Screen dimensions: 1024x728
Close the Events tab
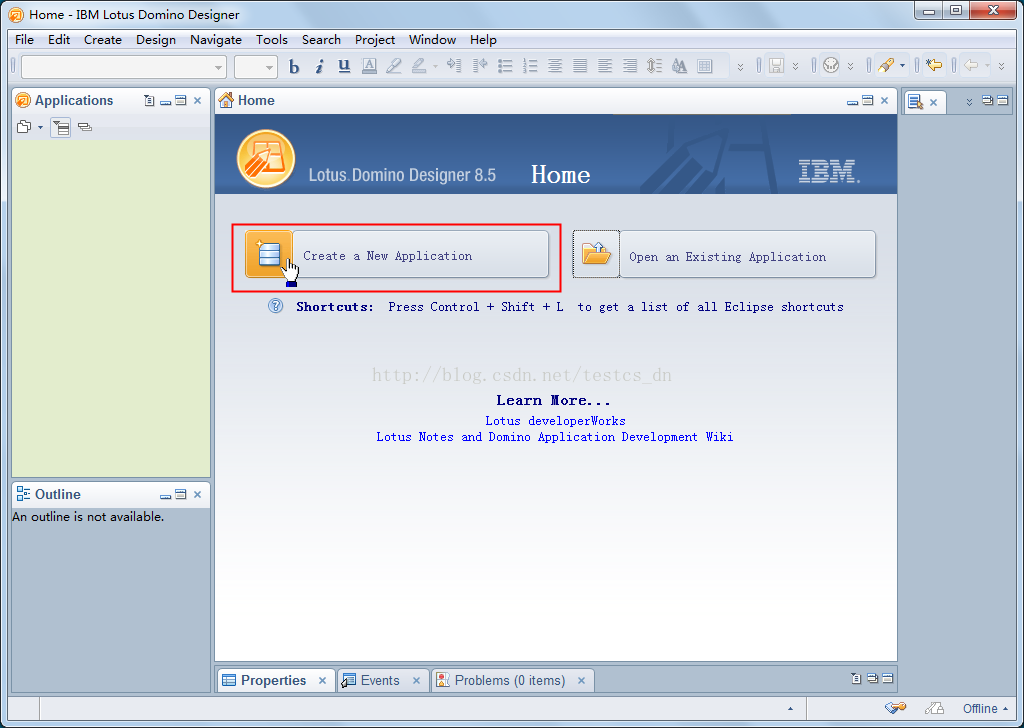[x=416, y=680]
